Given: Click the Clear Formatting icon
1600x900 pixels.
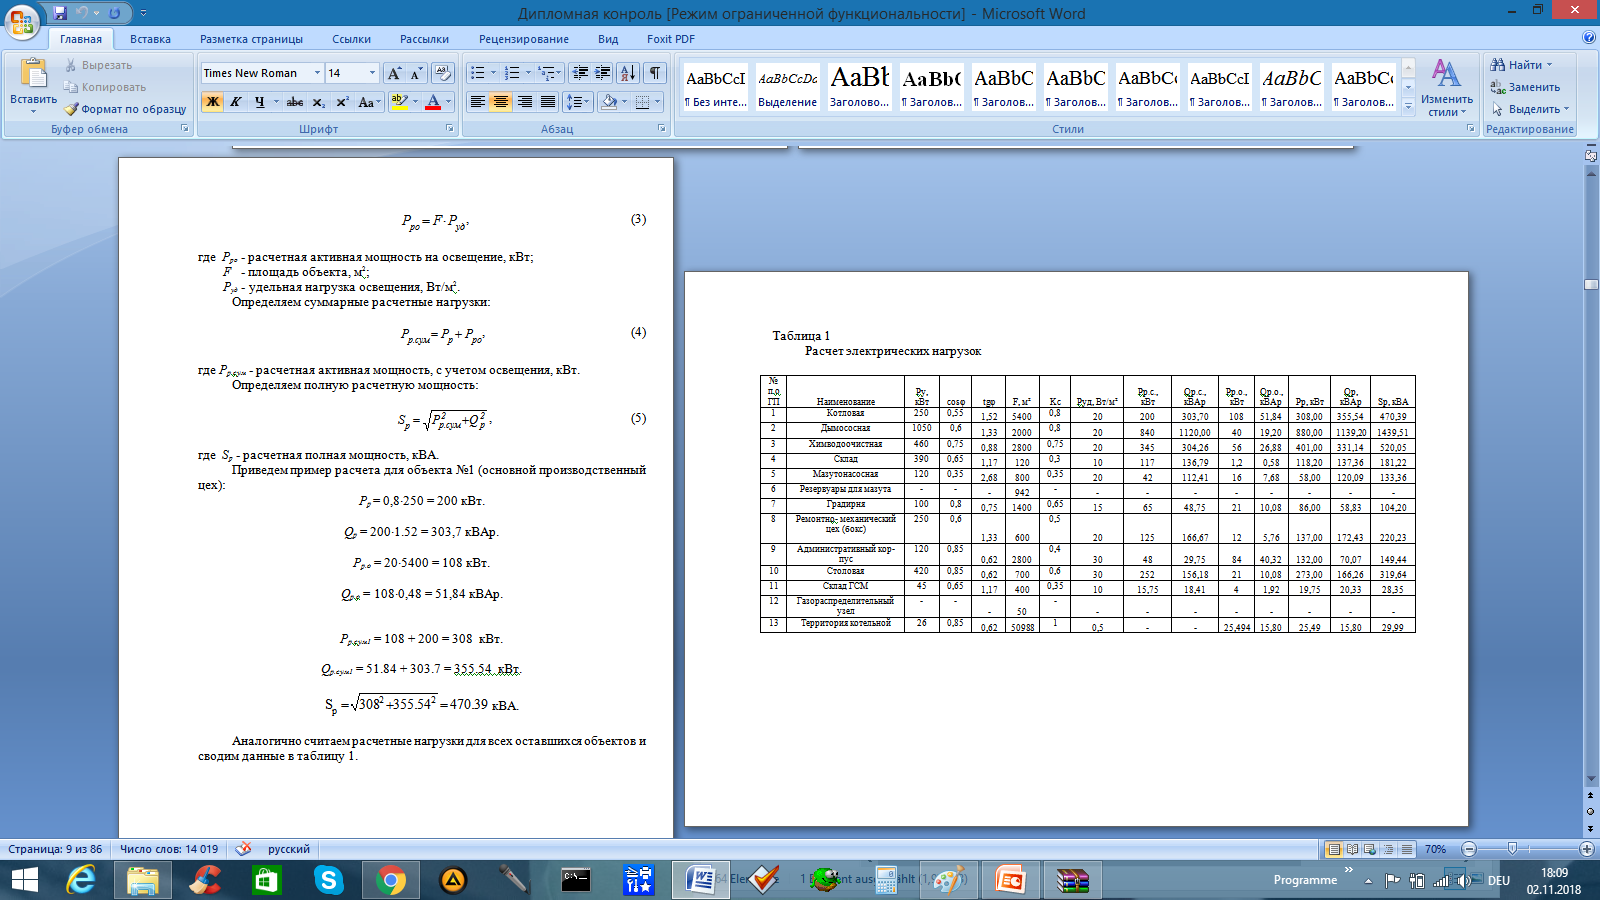Looking at the screenshot, I should pyautogui.click(x=443, y=73).
